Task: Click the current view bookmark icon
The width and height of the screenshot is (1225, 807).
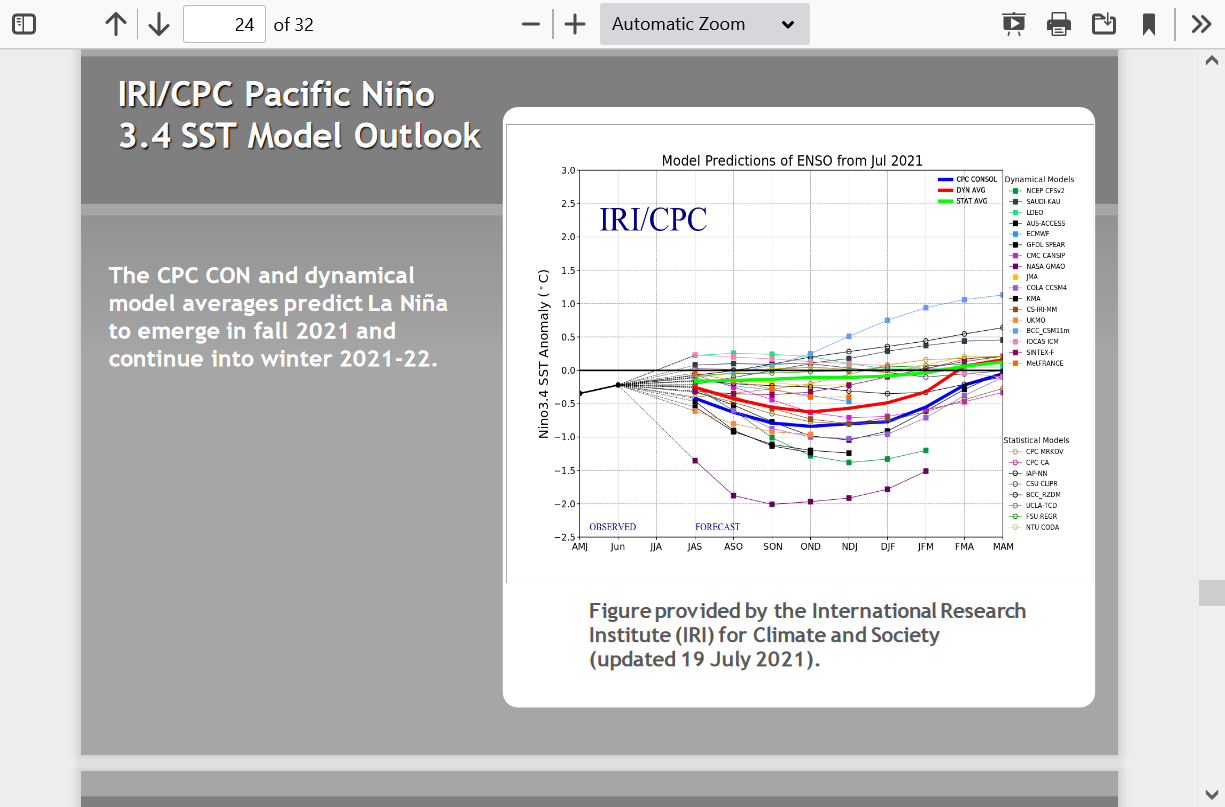Action: tap(1149, 24)
